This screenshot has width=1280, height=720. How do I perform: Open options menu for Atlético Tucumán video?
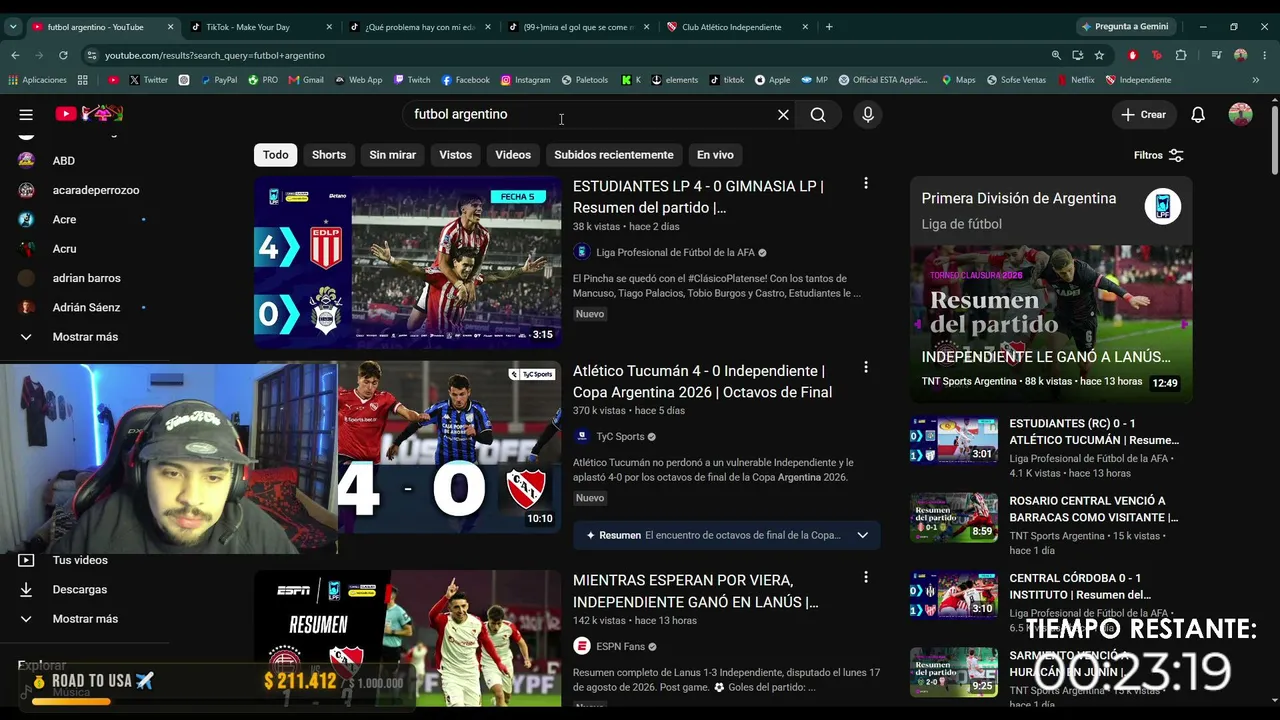click(866, 368)
